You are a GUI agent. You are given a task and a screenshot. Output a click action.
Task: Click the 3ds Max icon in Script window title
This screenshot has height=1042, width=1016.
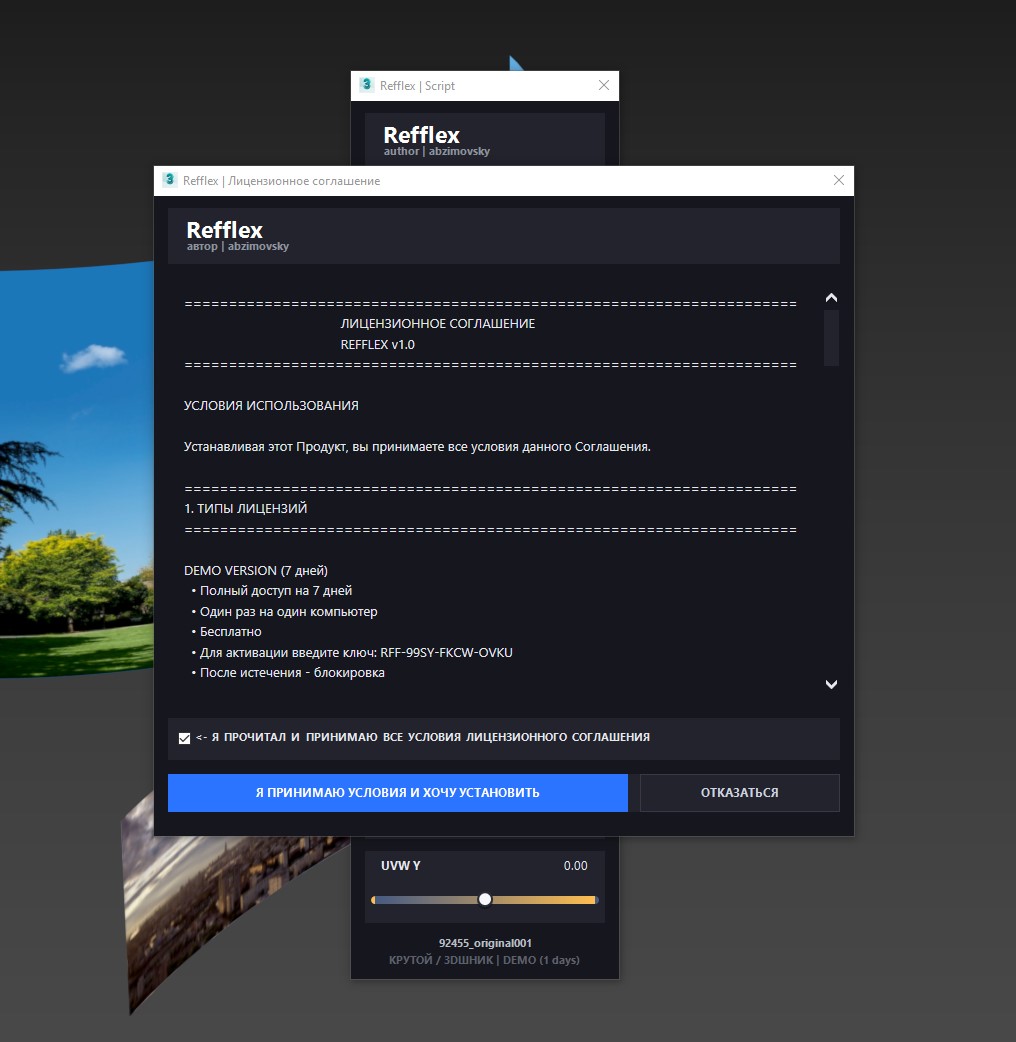pos(366,84)
